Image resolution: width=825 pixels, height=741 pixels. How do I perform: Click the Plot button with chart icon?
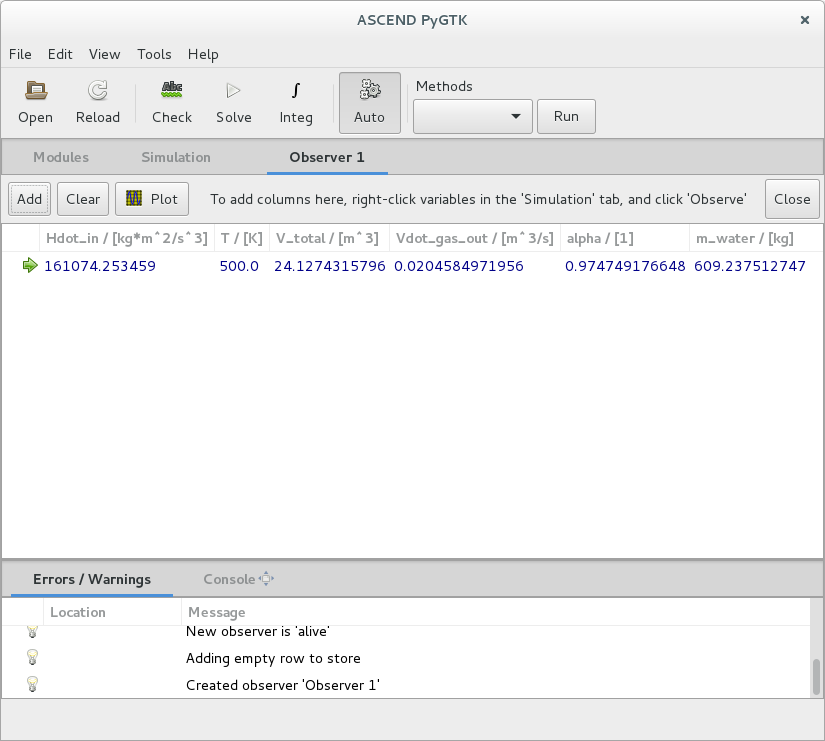click(x=152, y=199)
